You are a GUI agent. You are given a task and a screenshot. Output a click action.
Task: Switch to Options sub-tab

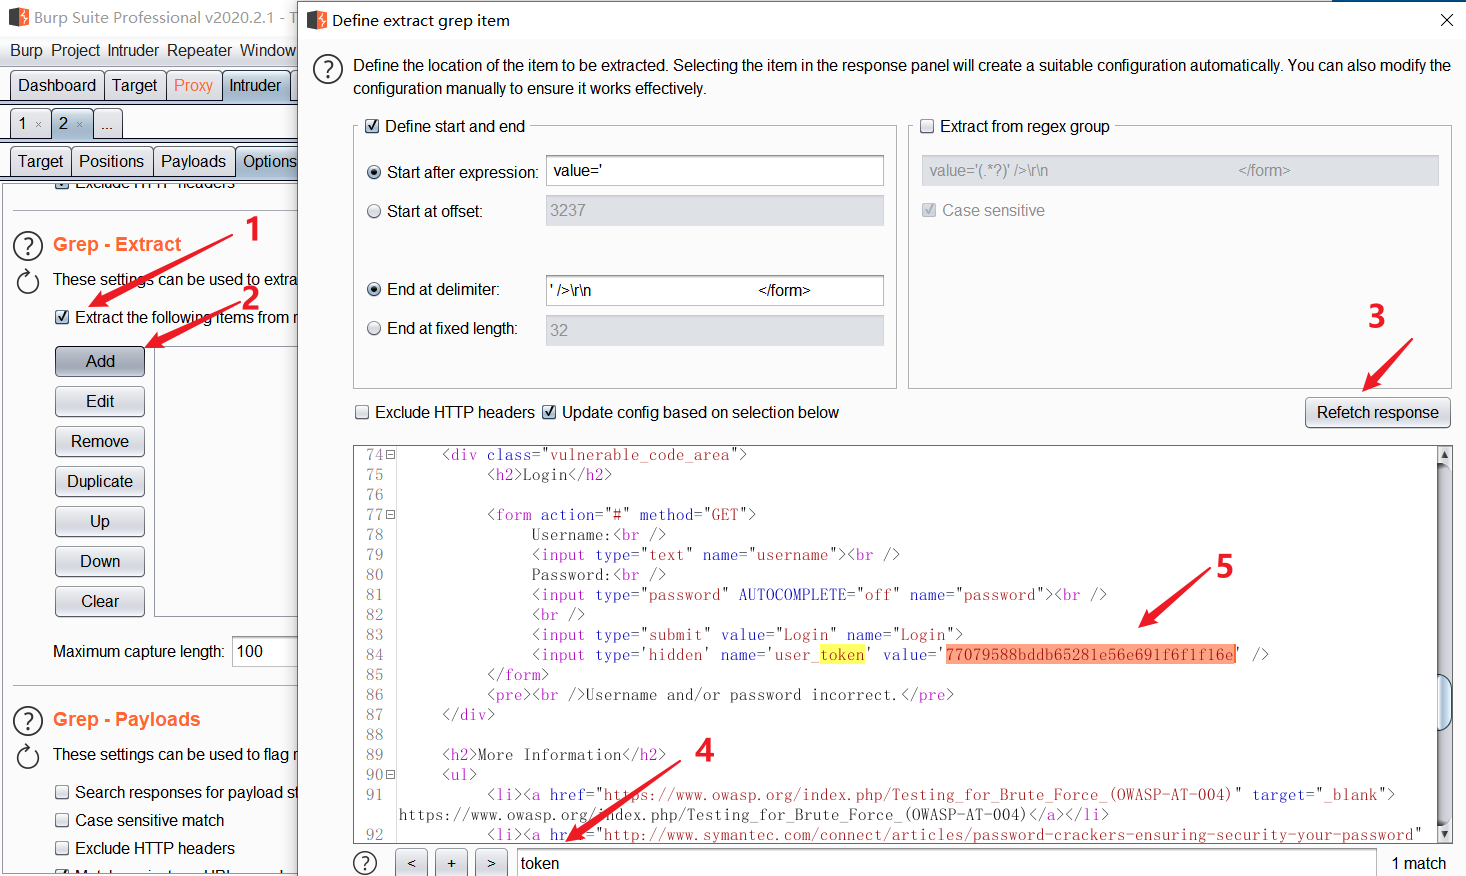[x=268, y=161]
